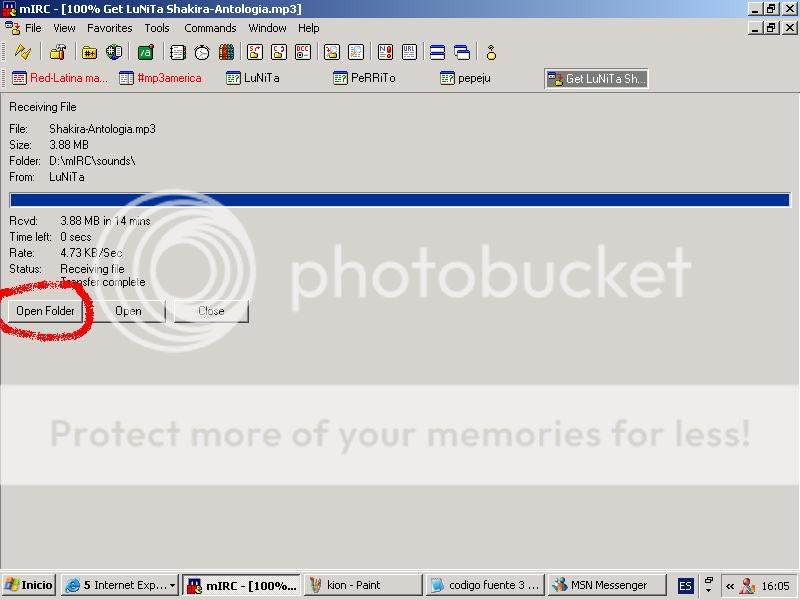Open the Help menu
Viewport: 800px width, 600px height.
pyautogui.click(x=309, y=28)
